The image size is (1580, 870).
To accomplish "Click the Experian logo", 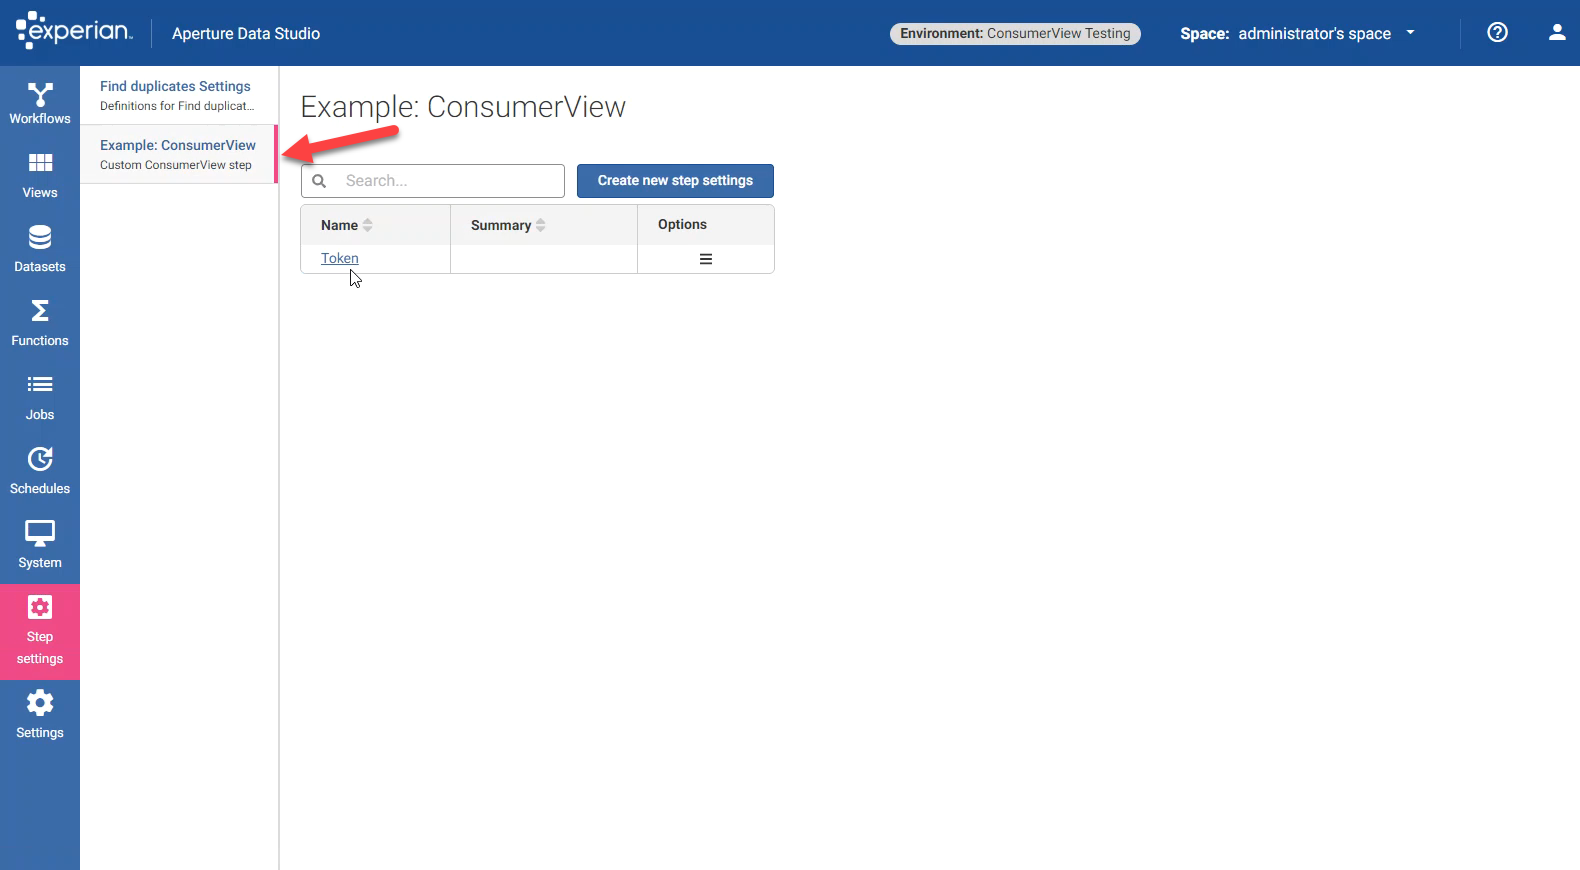I will (74, 30).
